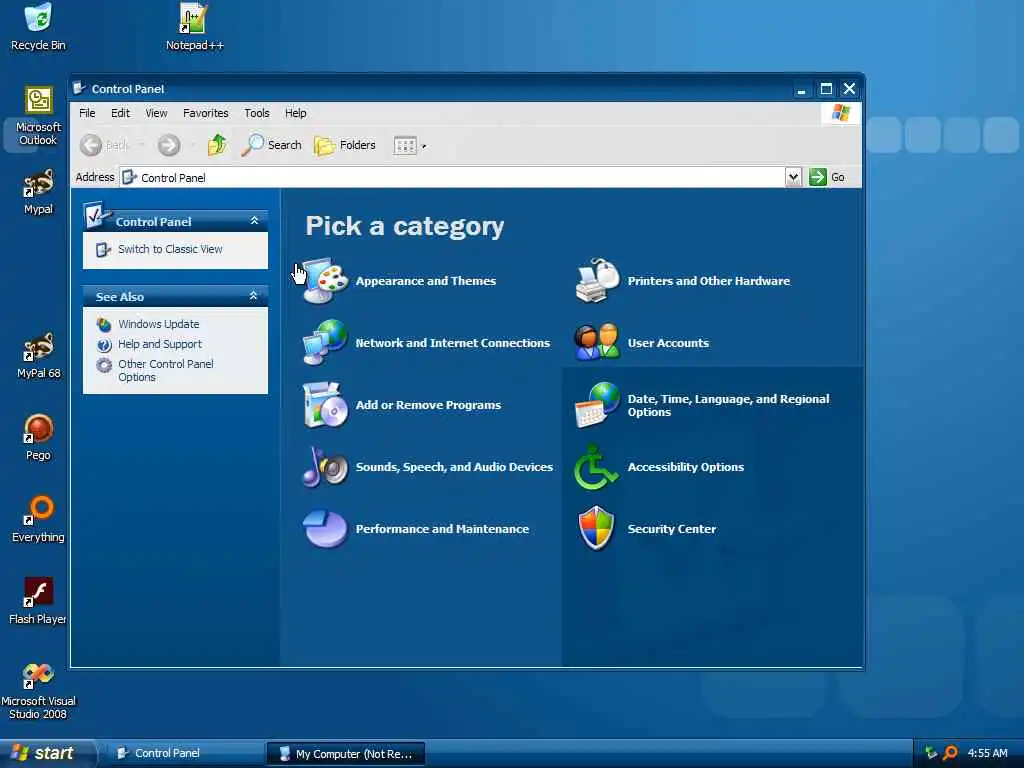
Task: Click Control Panel taskbar button
Action: tap(184, 754)
